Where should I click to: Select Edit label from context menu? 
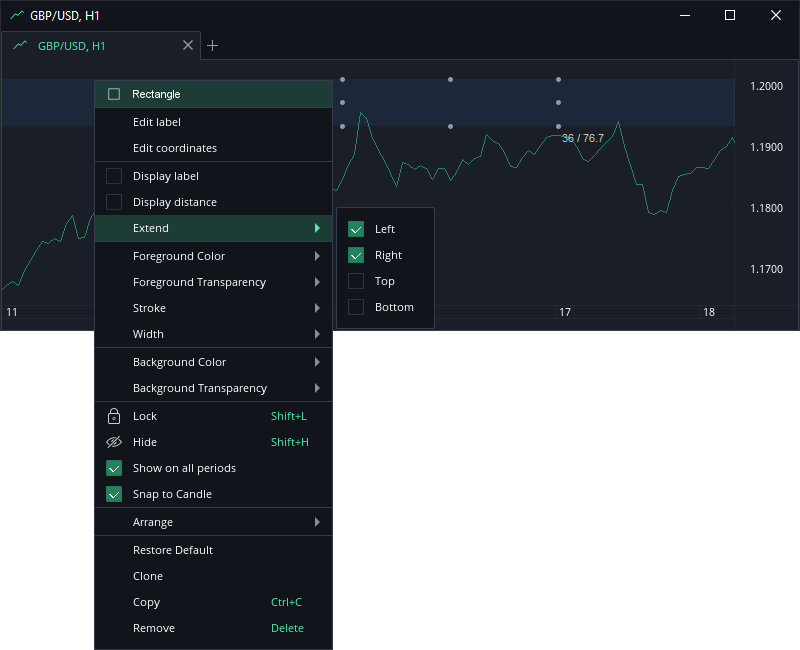point(213,122)
